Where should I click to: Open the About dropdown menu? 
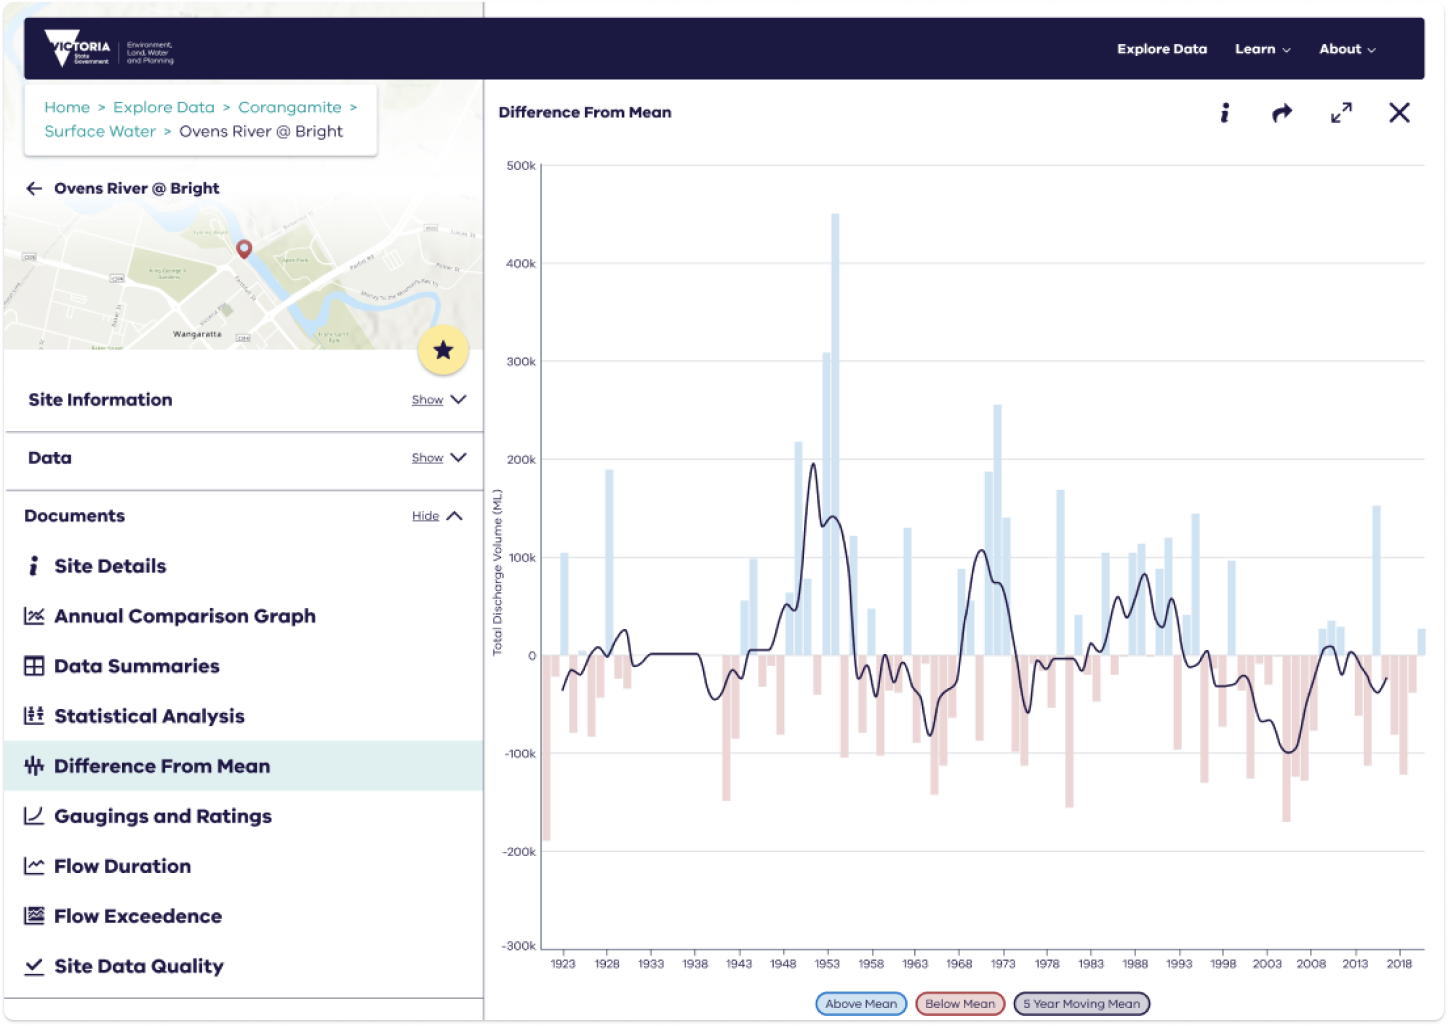point(1347,49)
